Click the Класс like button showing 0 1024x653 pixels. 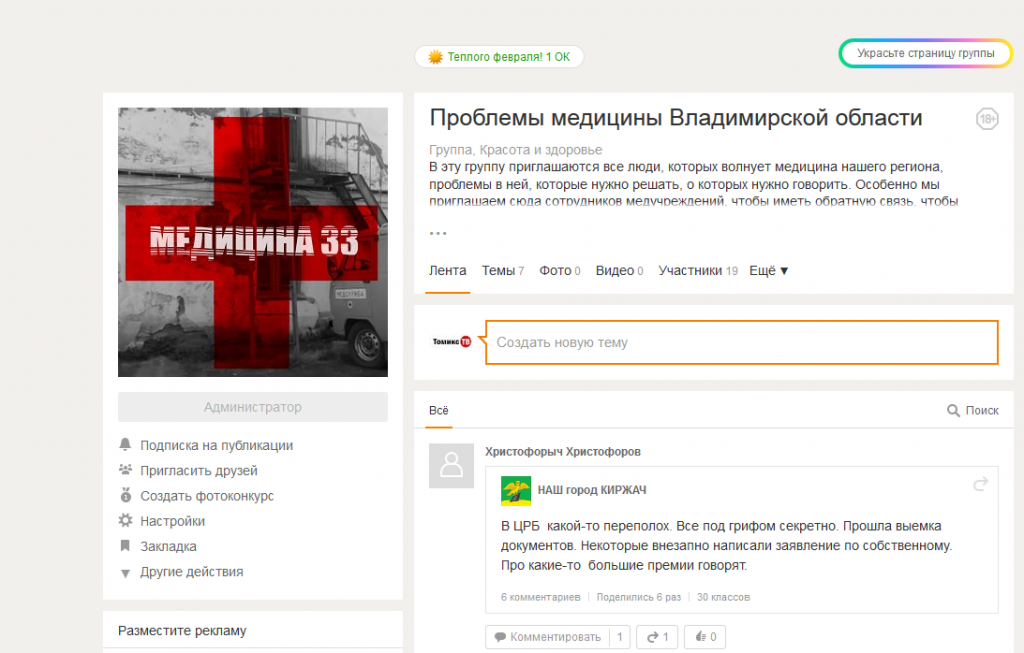point(705,637)
